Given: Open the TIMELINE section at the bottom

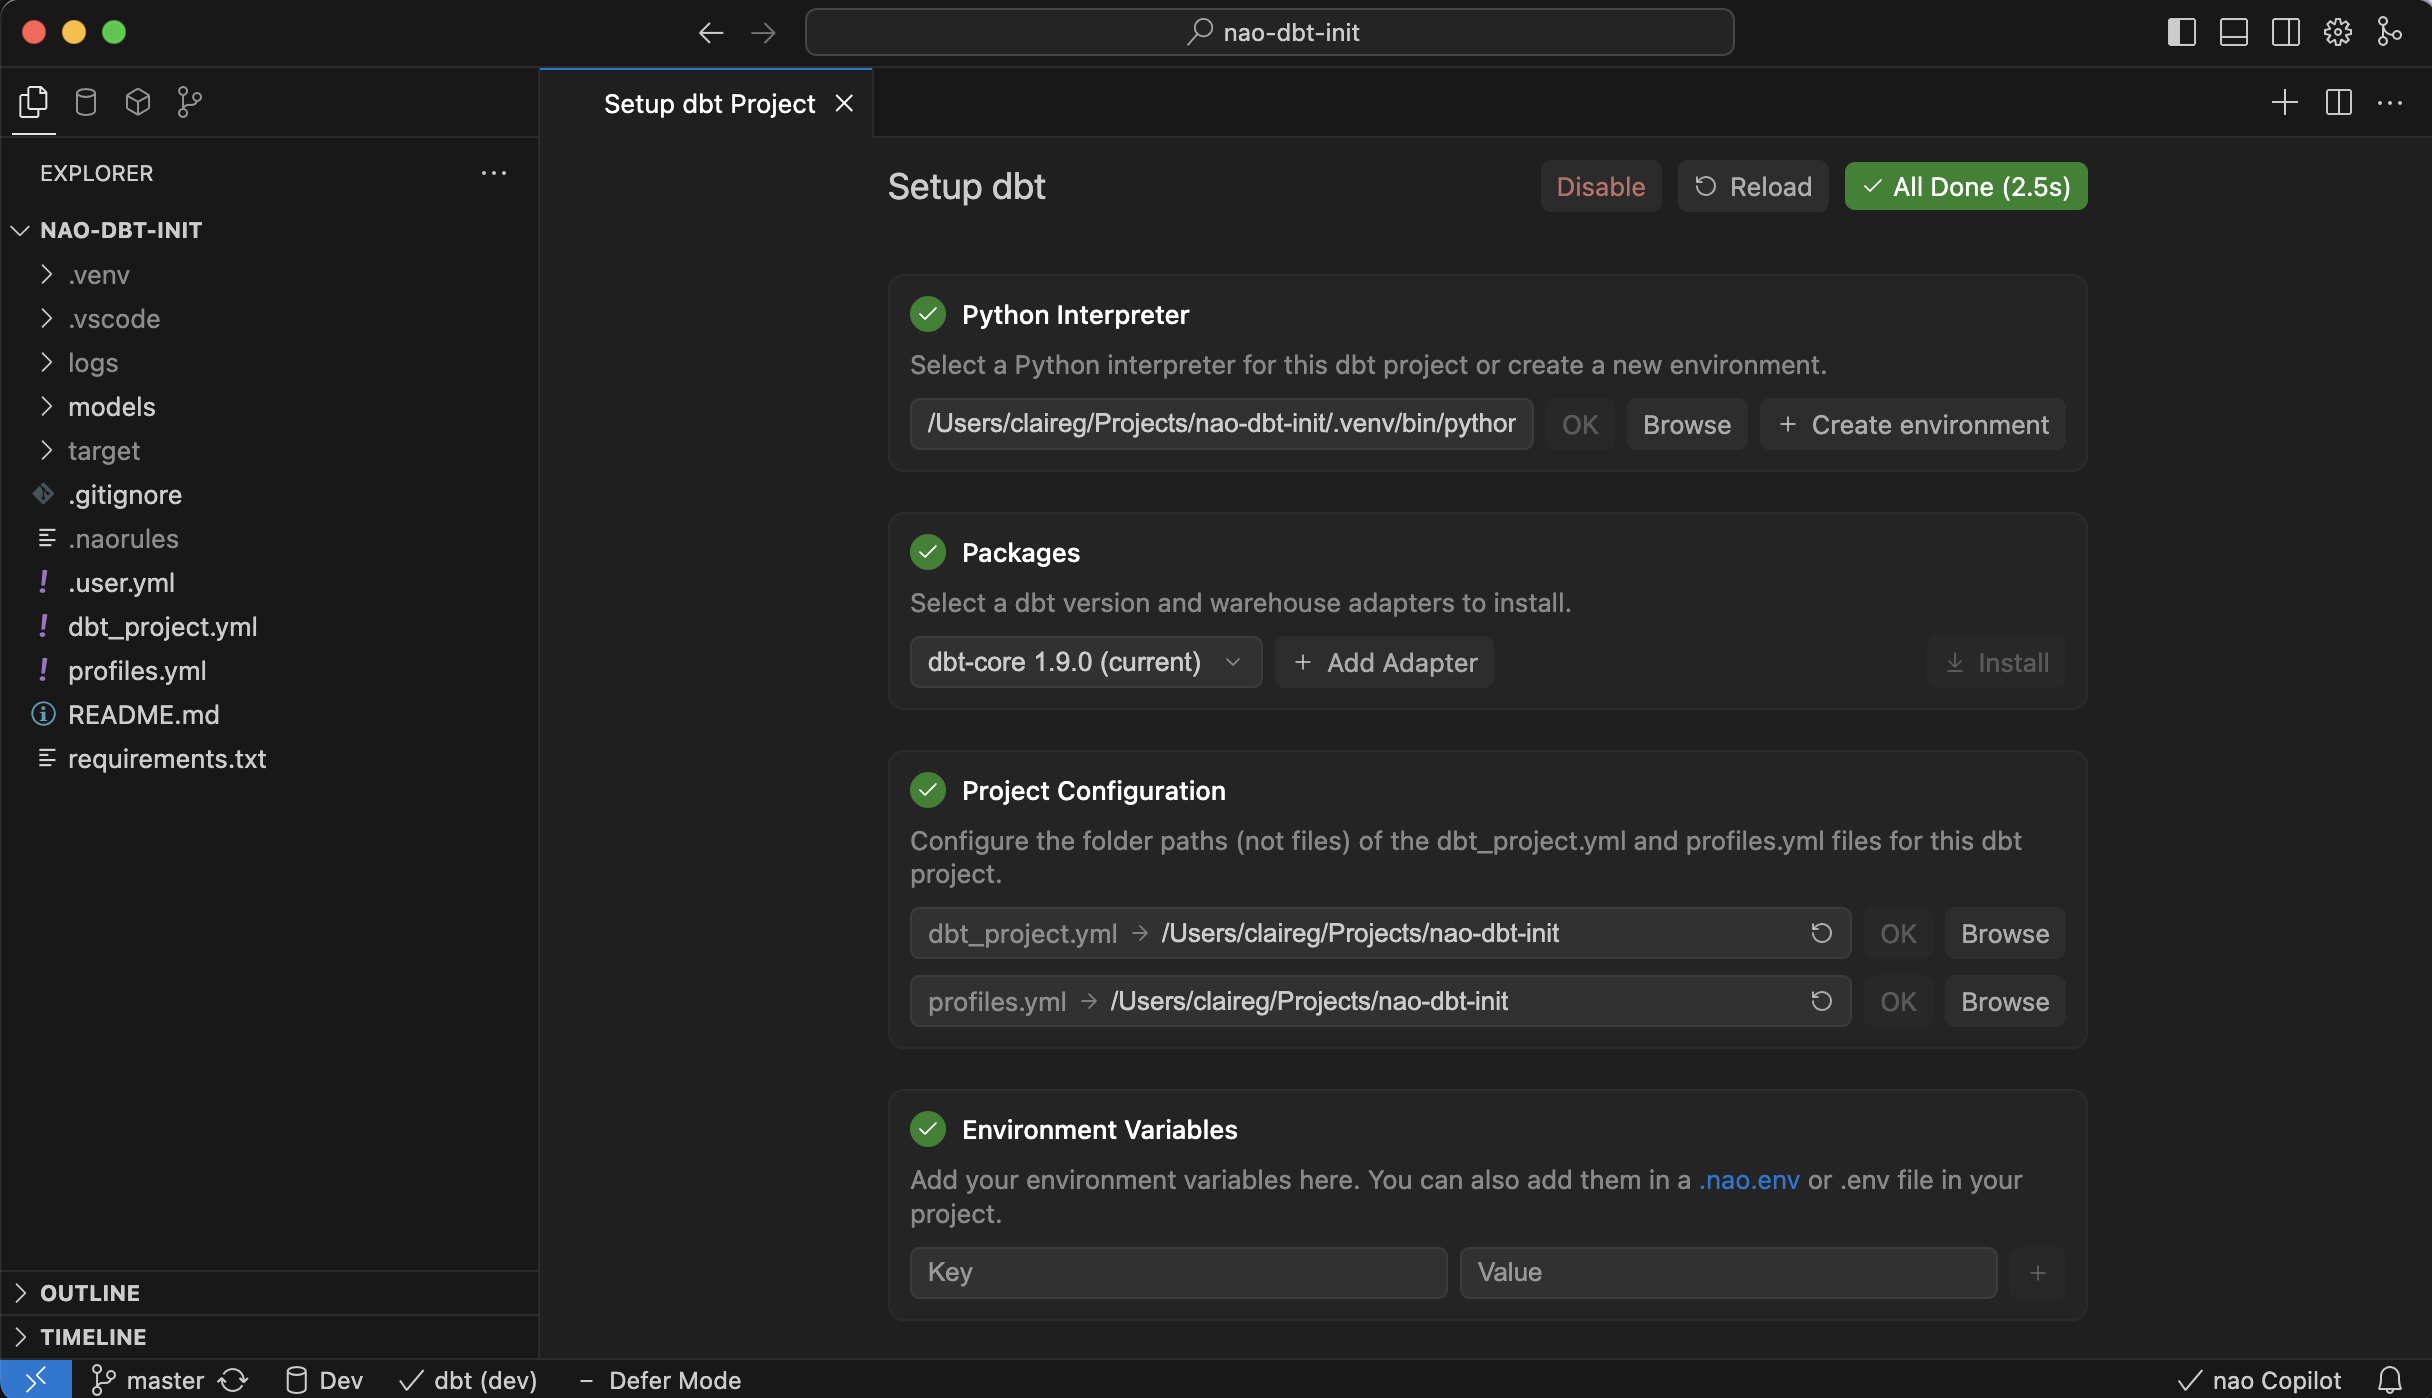Looking at the screenshot, I should [93, 1336].
